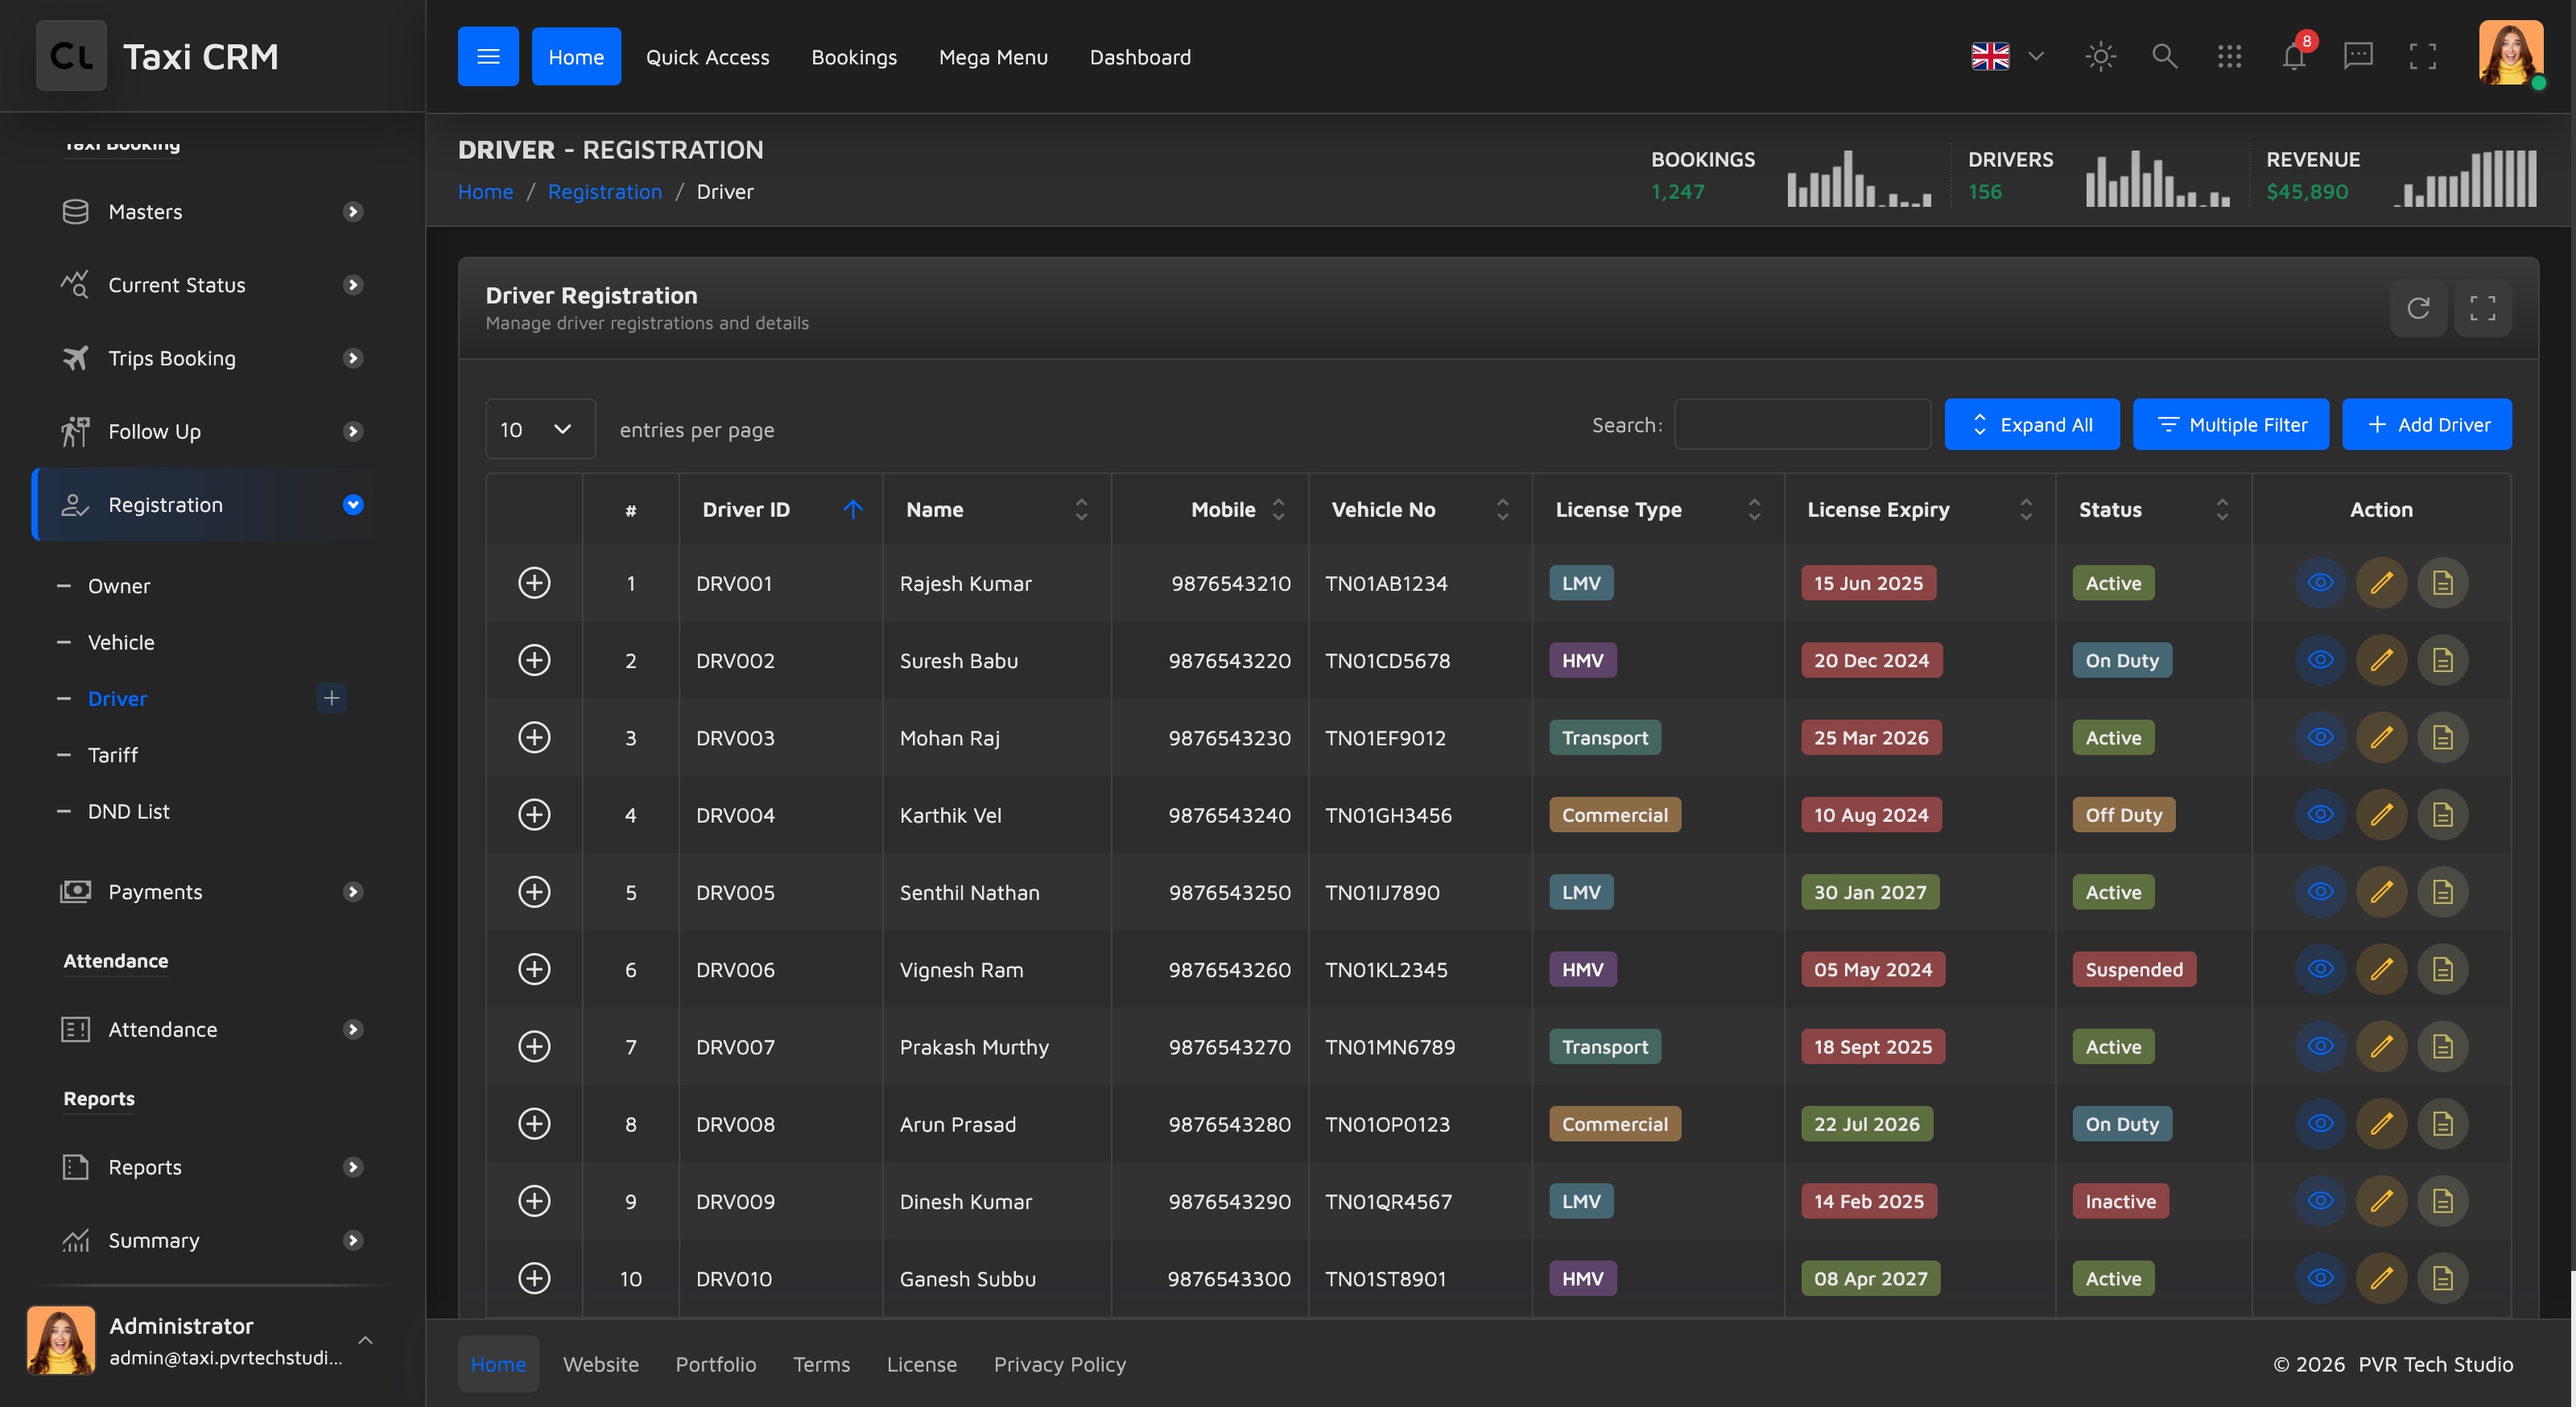This screenshot has width=2576, height=1407.
Task: Click the user avatar in the top bar
Action: (2510, 53)
